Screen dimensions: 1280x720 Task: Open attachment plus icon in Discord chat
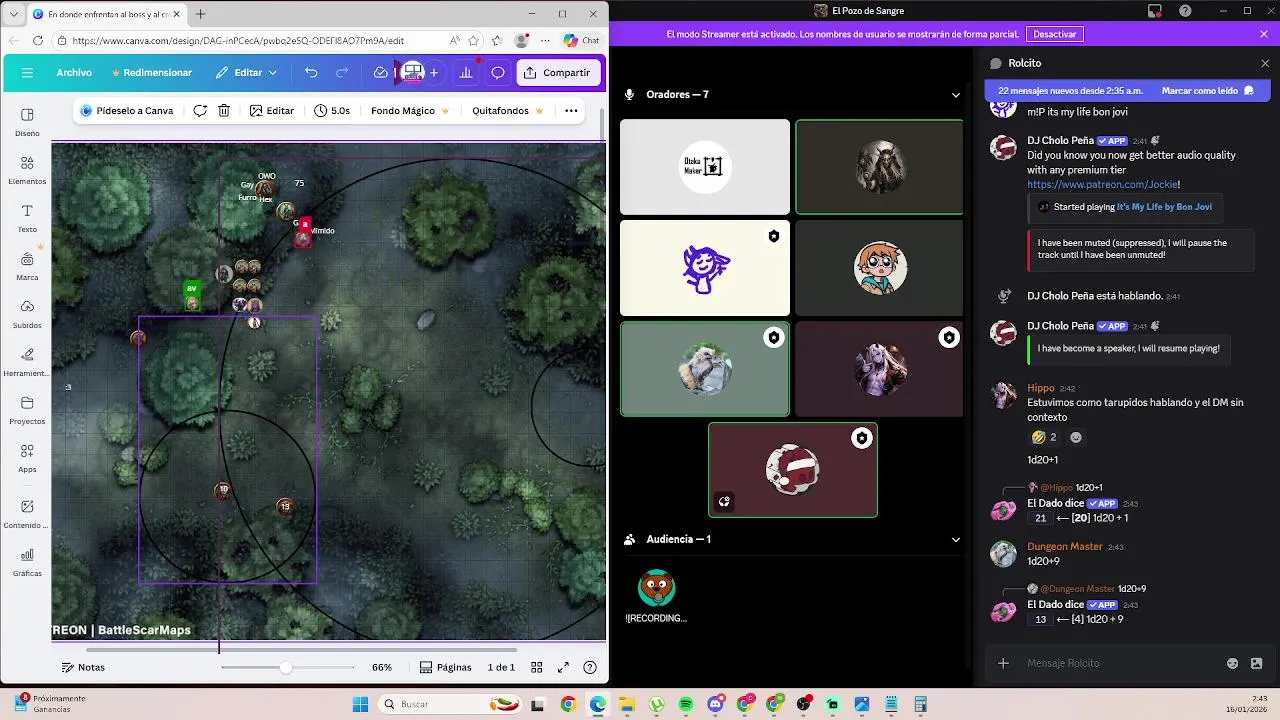(x=1003, y=663)
